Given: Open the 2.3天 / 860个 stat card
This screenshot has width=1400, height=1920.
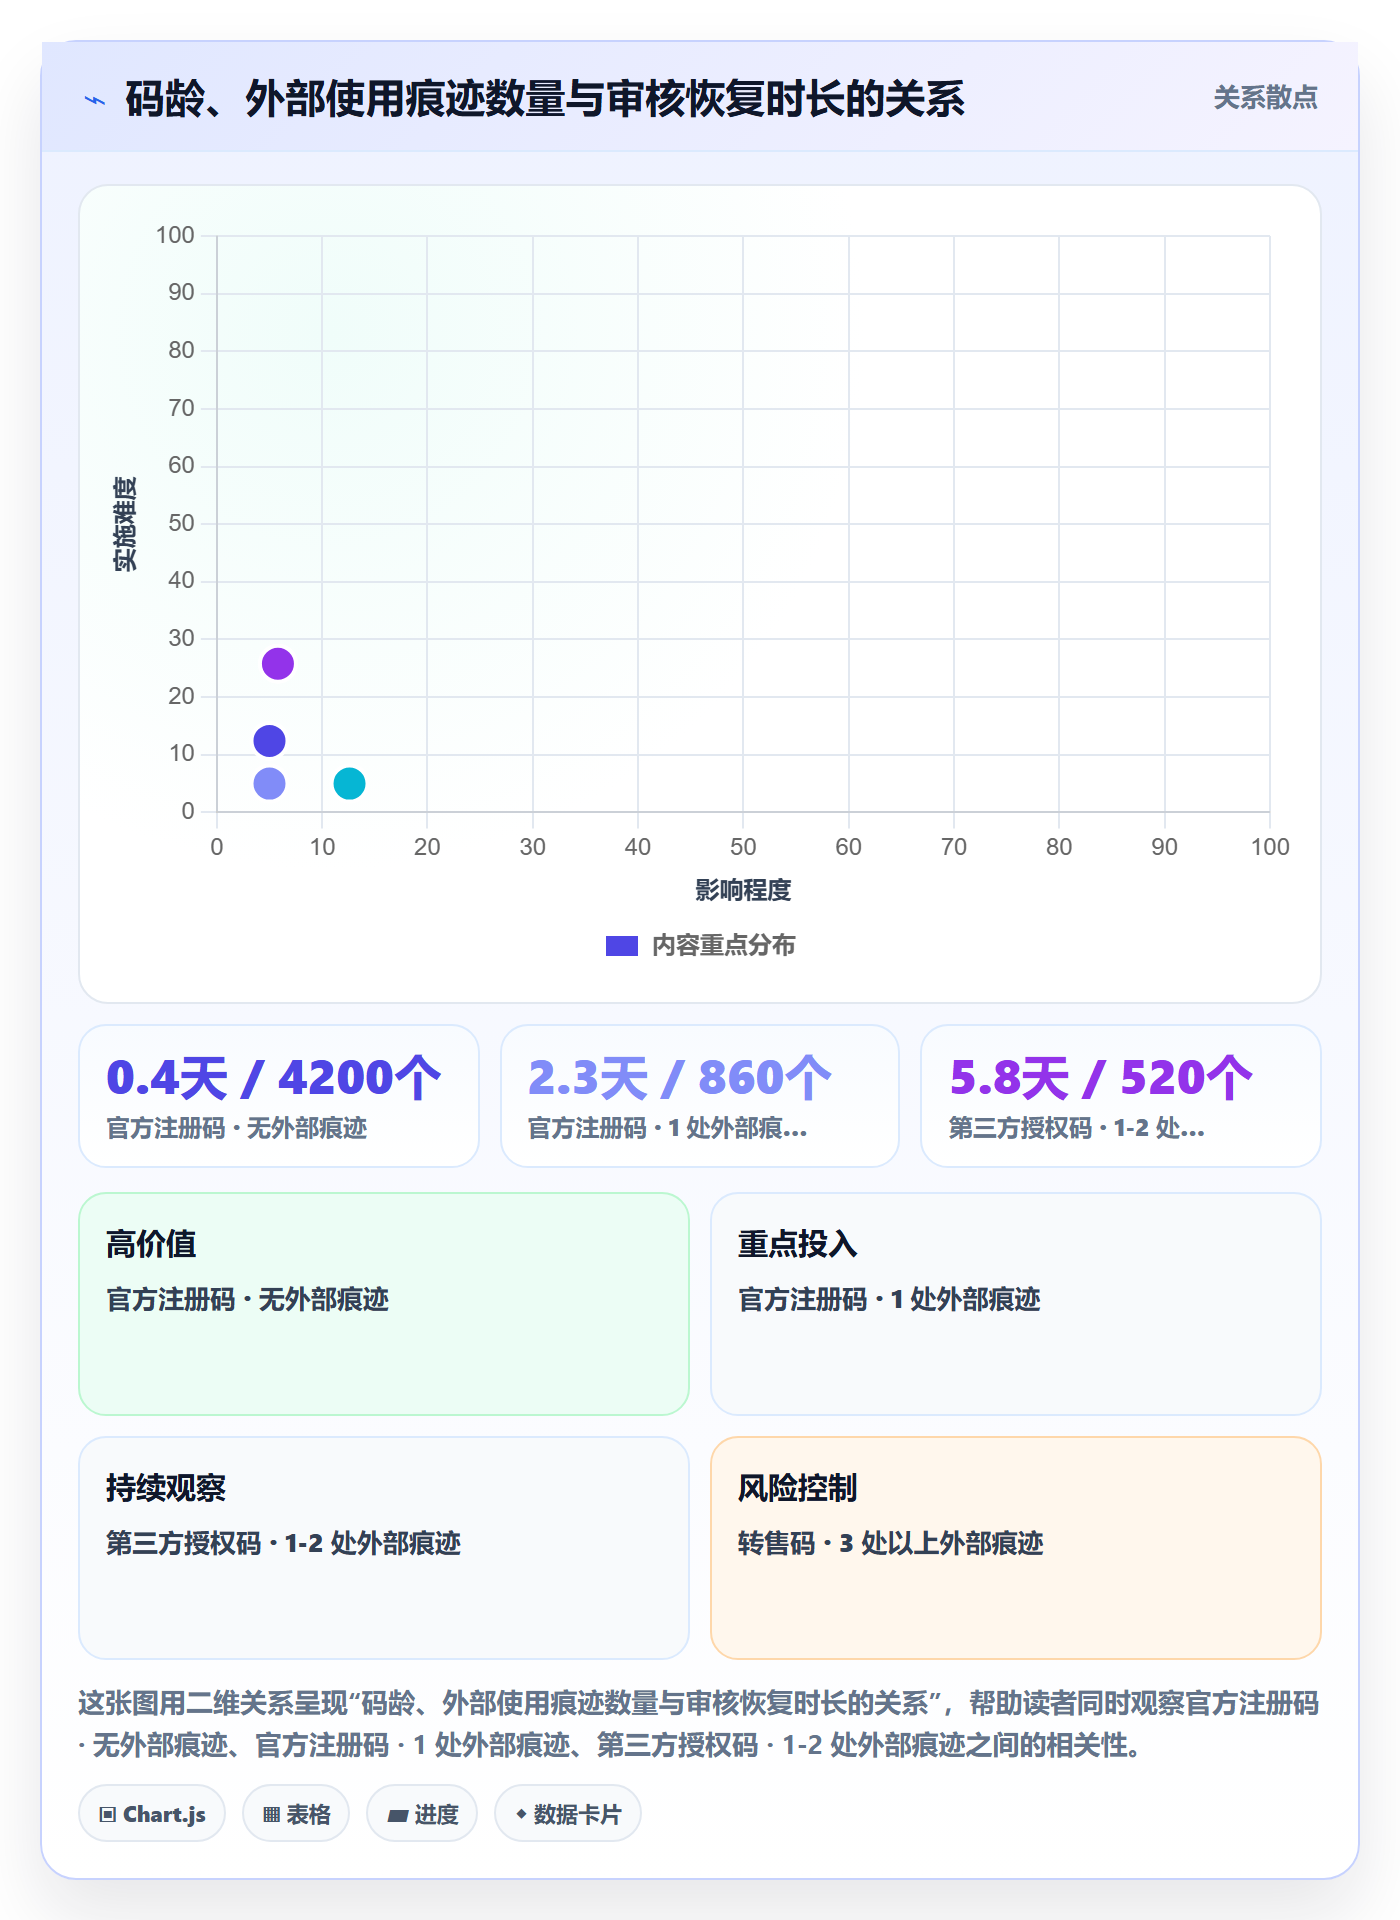Looking at the screenshot, I should 700,1096.
